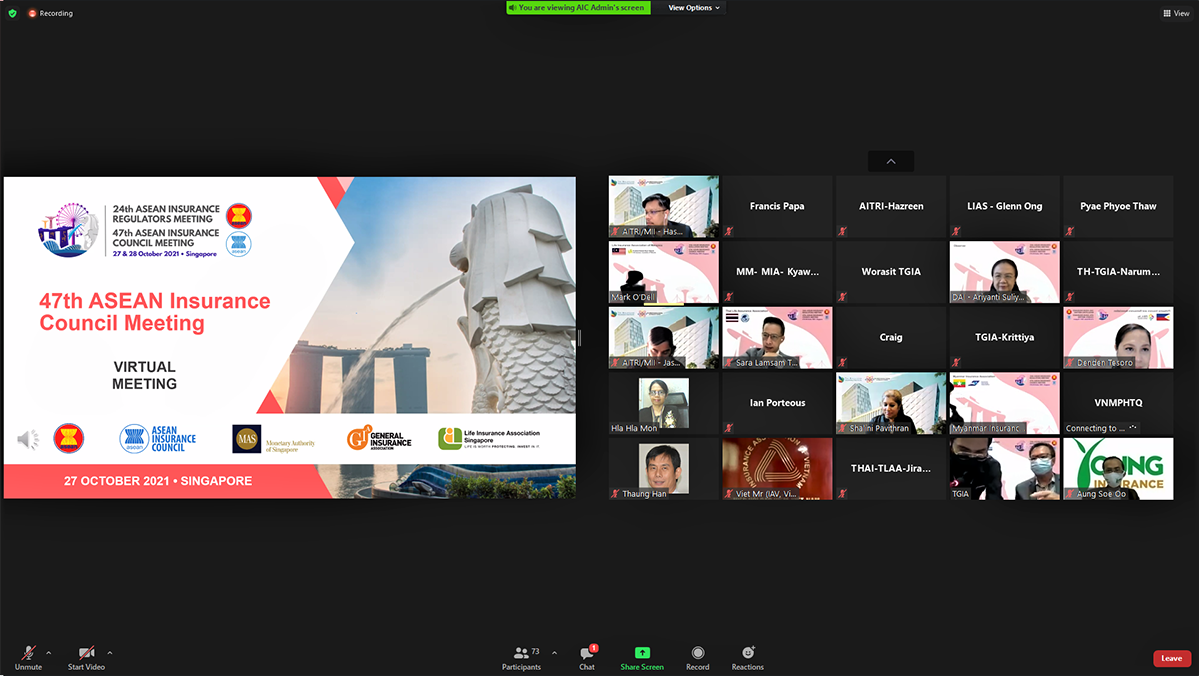
Task: Select Worasit TGIA participant tile
Action: [x=891, y=272]
